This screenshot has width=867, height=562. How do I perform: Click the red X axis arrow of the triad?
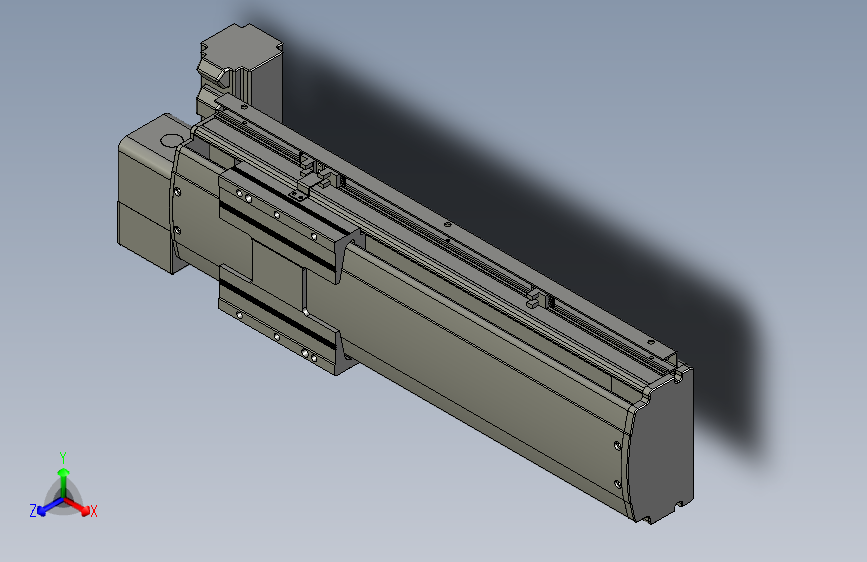(77, 506)
